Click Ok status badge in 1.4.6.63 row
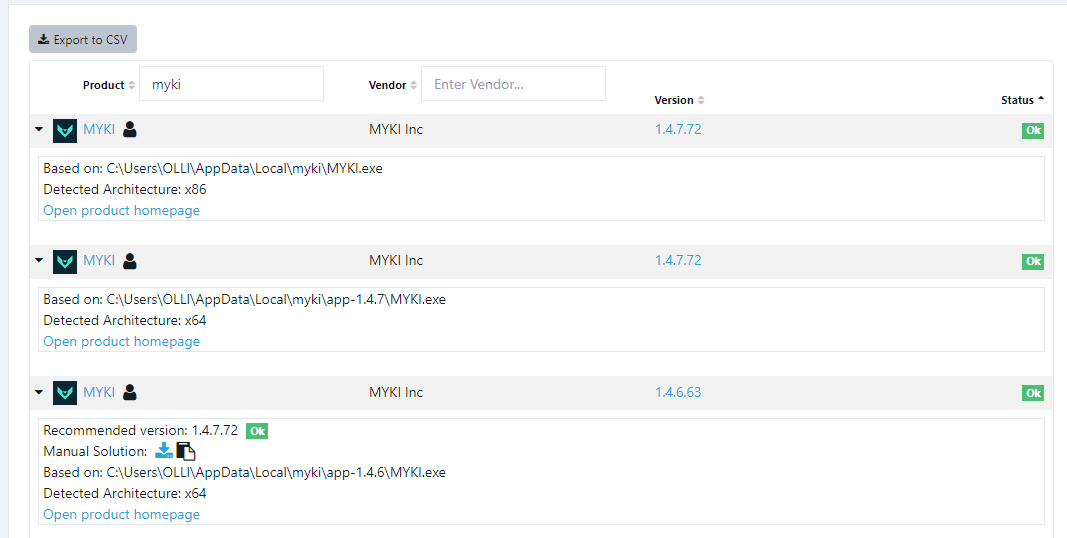The image size is (1067, 538). [x=1033, y=393]
